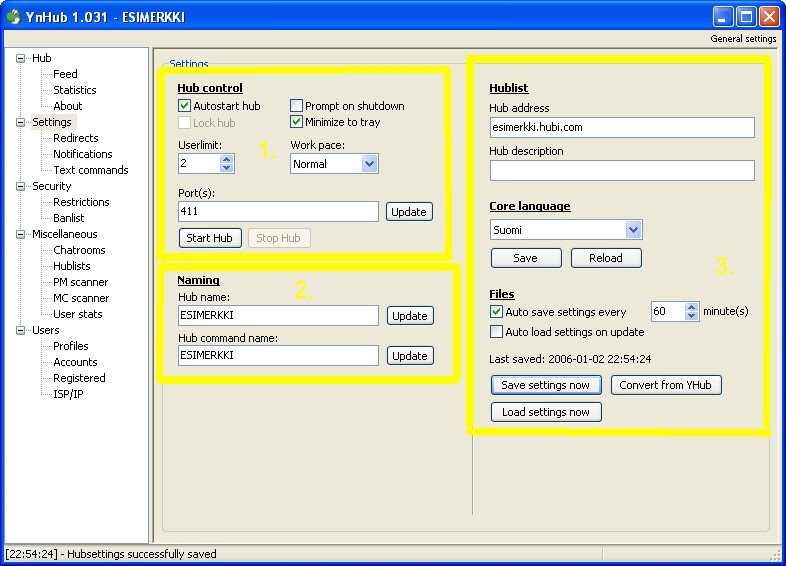The image size is (786, 566).
Task: Collapse the Miscellaneous tree node
Action: pos(21,234)
